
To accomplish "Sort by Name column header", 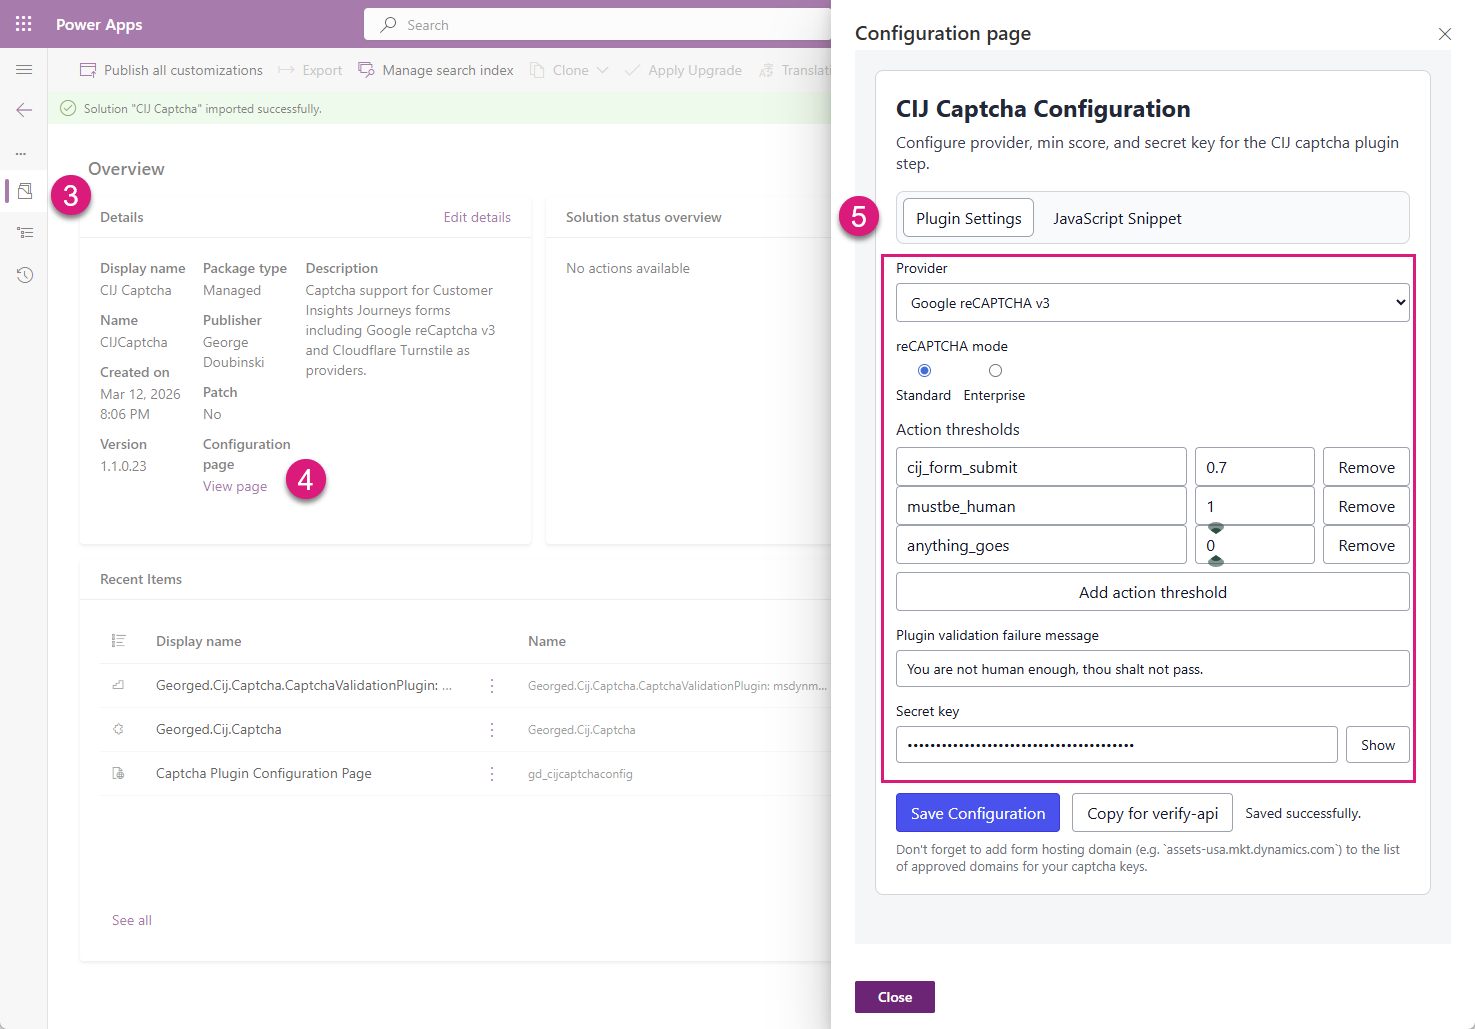I will [x=547, y=641].
